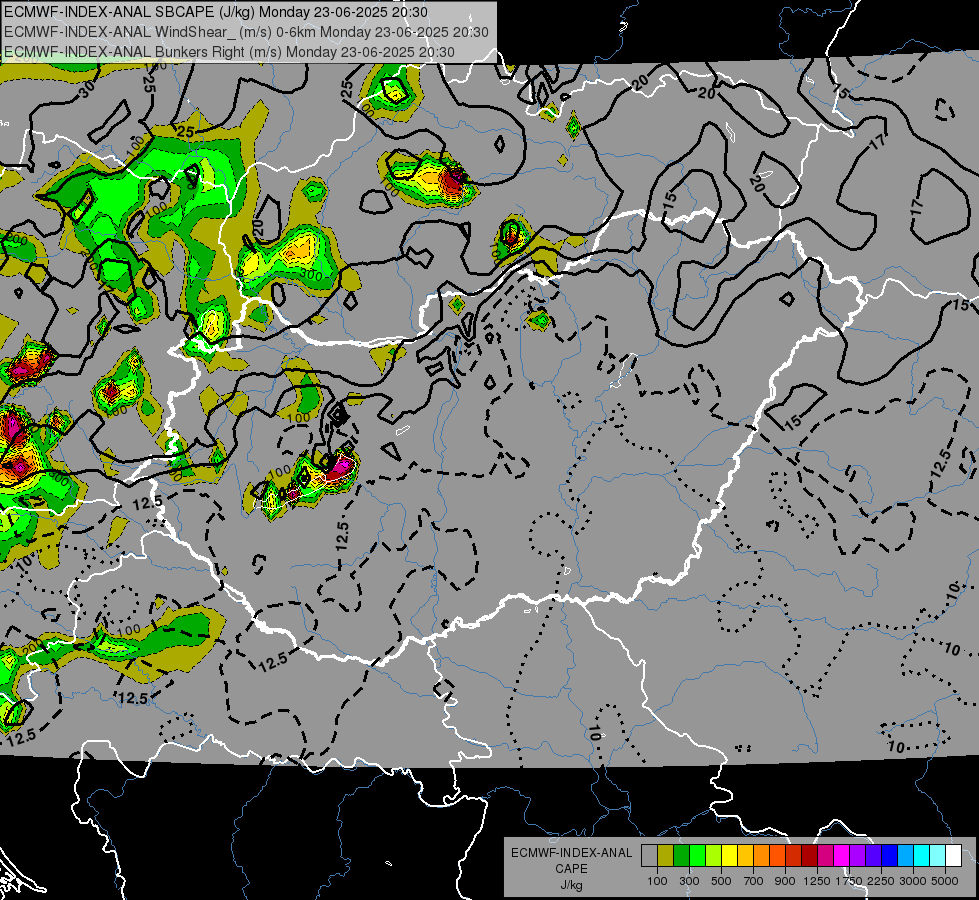Click the legend value 700
The image size is (979, 900).
pos(754,881)
